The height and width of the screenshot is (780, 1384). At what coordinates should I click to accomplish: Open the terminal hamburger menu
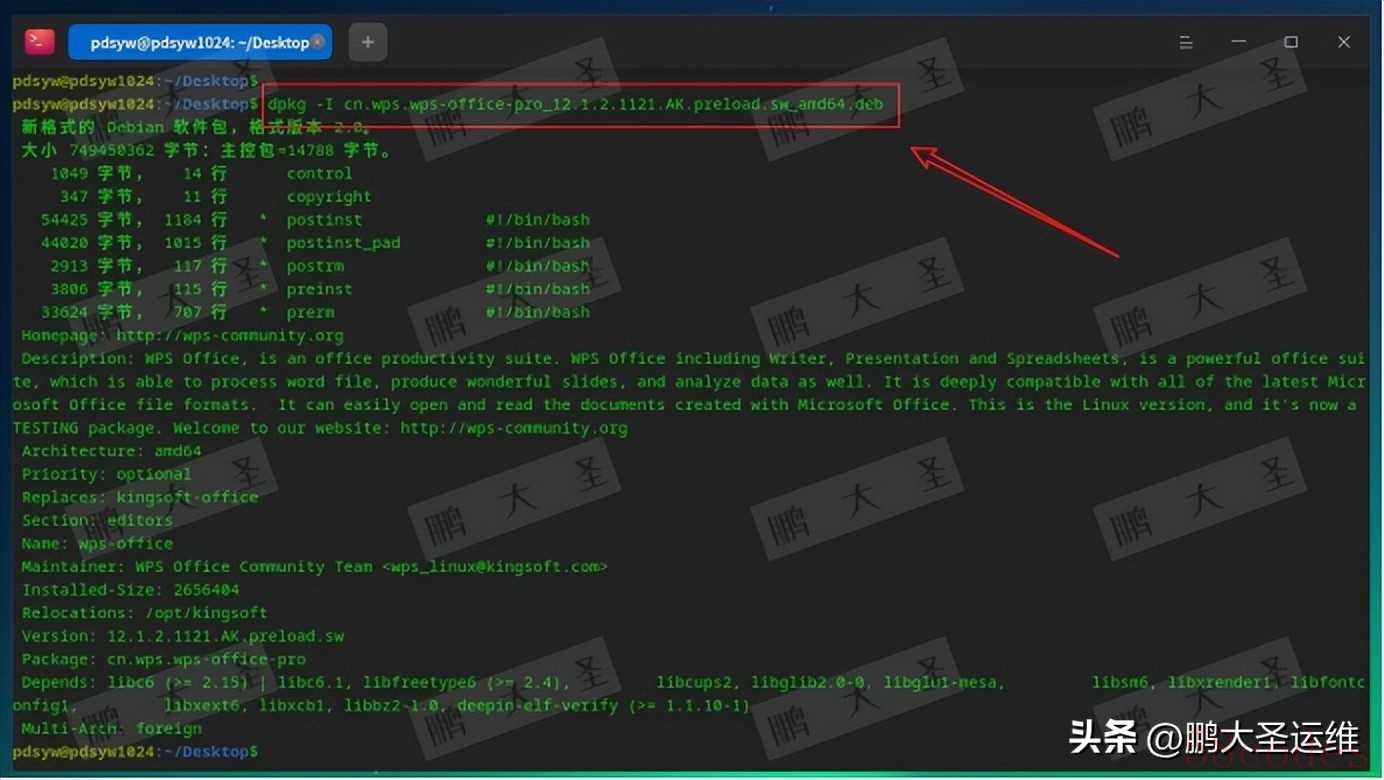coord(1186,42)
